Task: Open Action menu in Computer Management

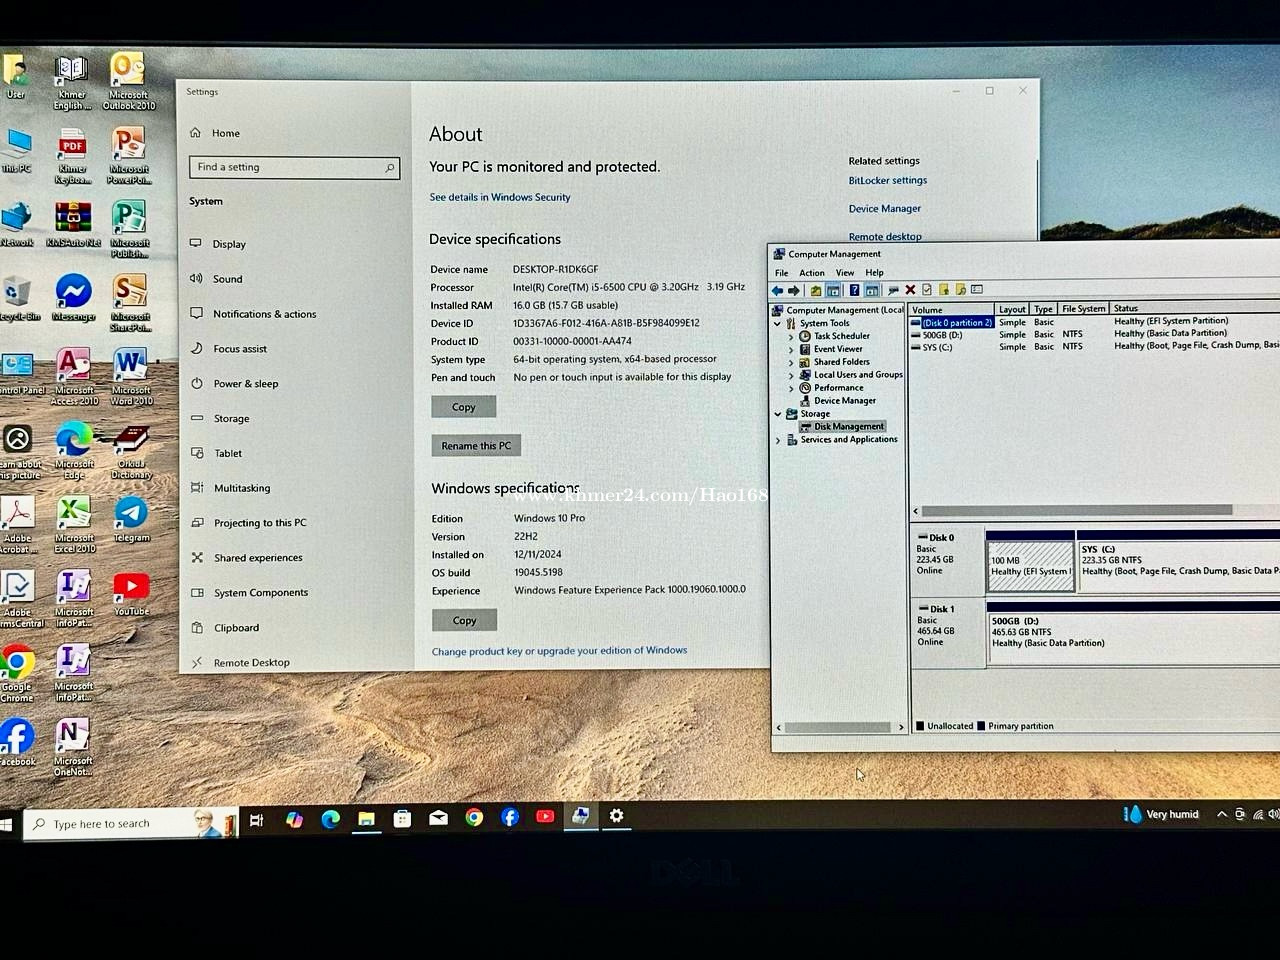Action: point(812,273)
